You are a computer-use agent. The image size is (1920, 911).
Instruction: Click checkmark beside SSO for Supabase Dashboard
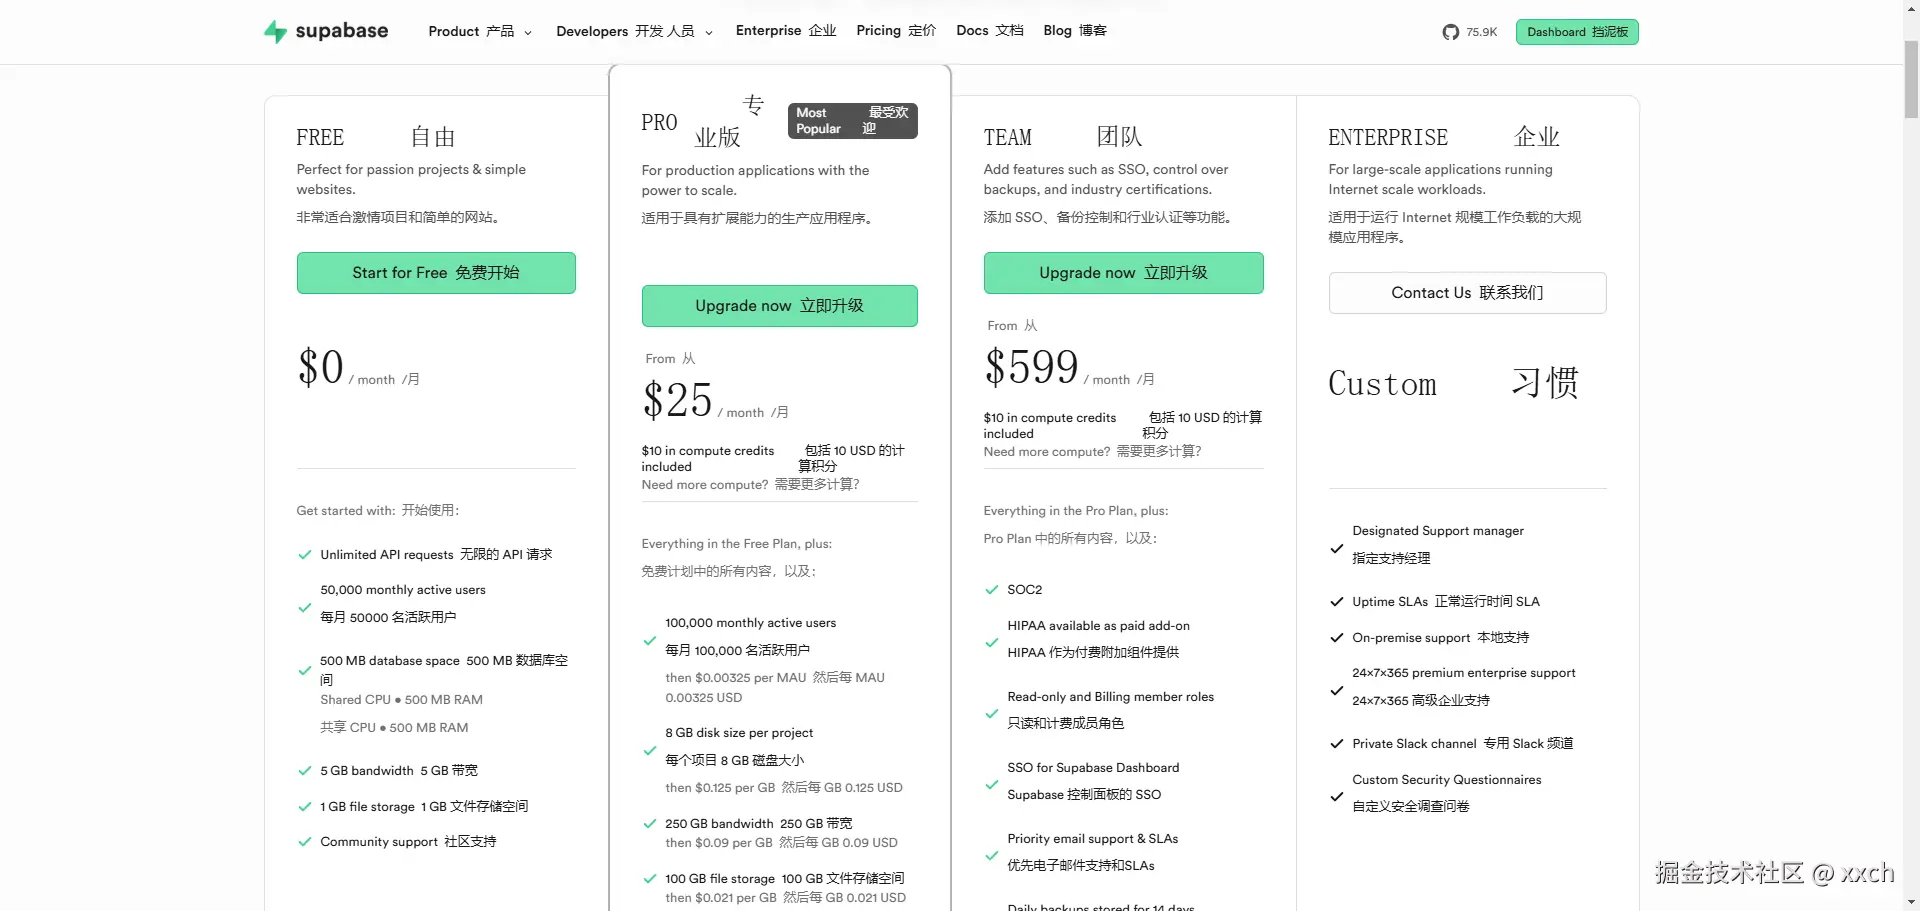coord(992,785)
